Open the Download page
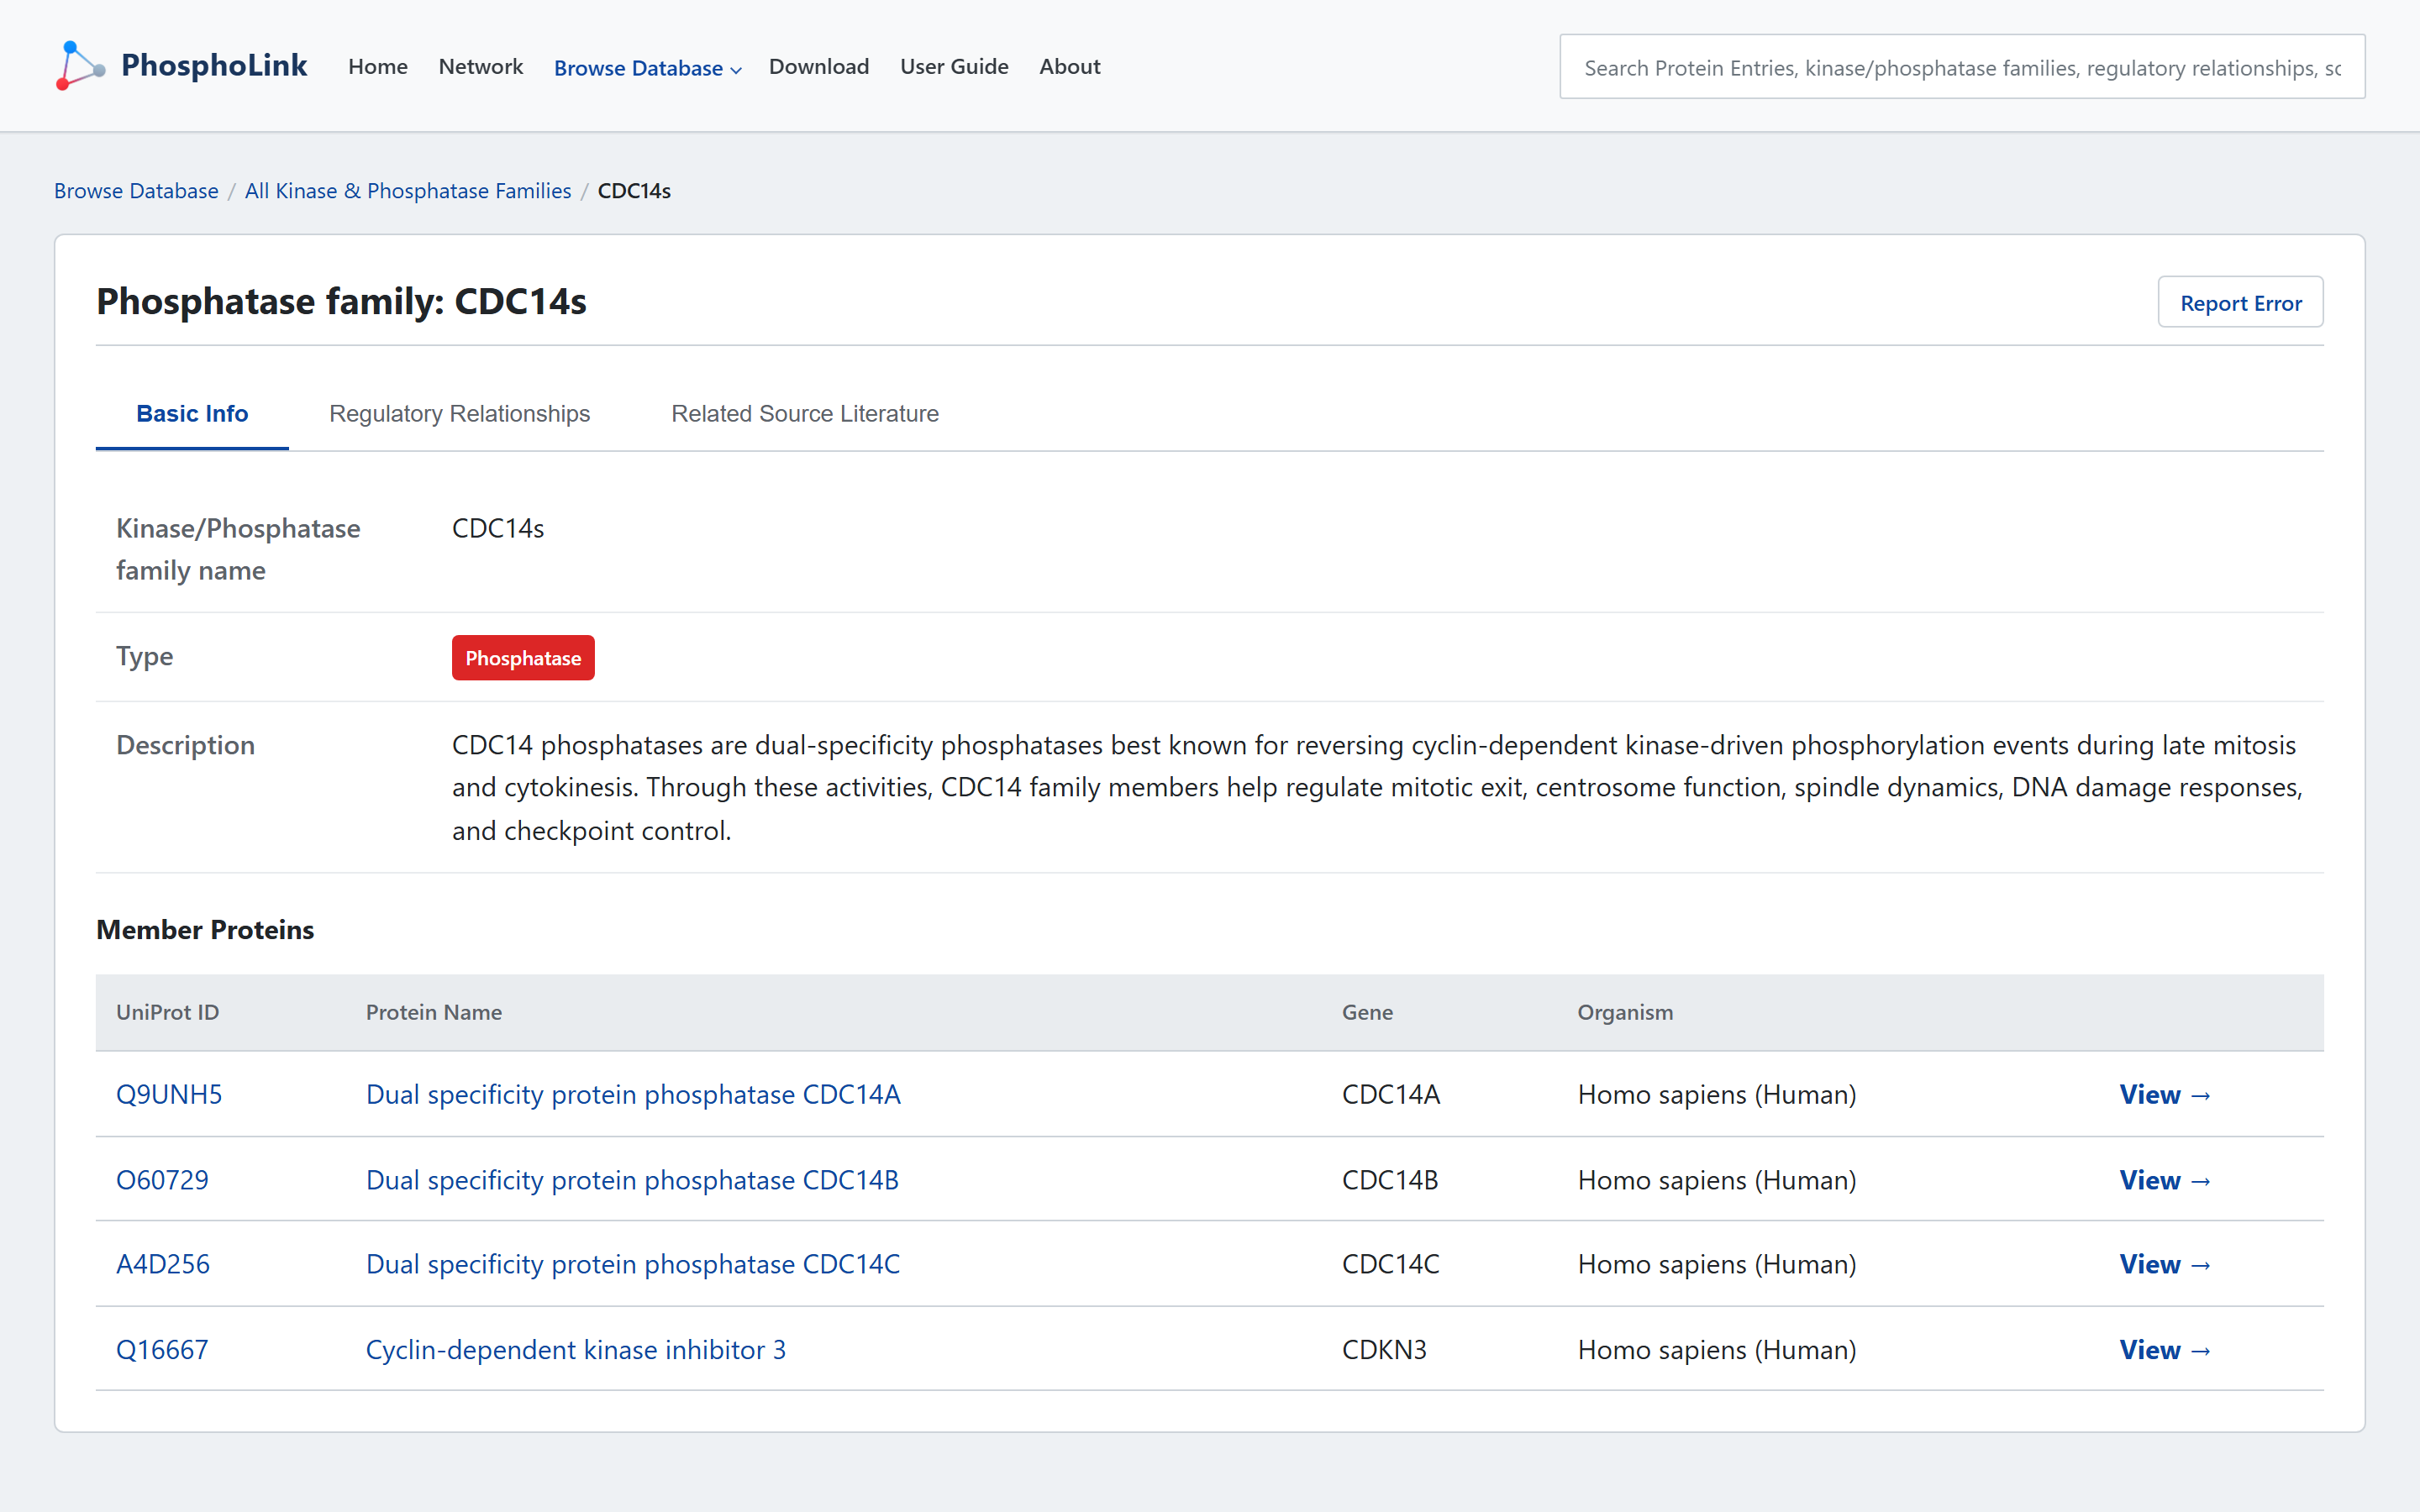The height and width of the screenshot is (1512, 2420). point(819,67)
